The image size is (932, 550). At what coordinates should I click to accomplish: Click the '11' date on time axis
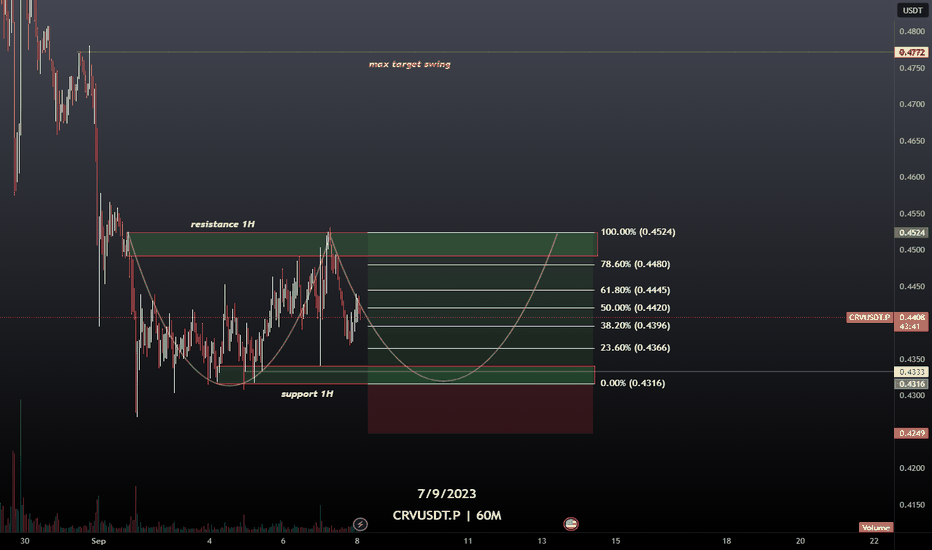tap(468, 541)
